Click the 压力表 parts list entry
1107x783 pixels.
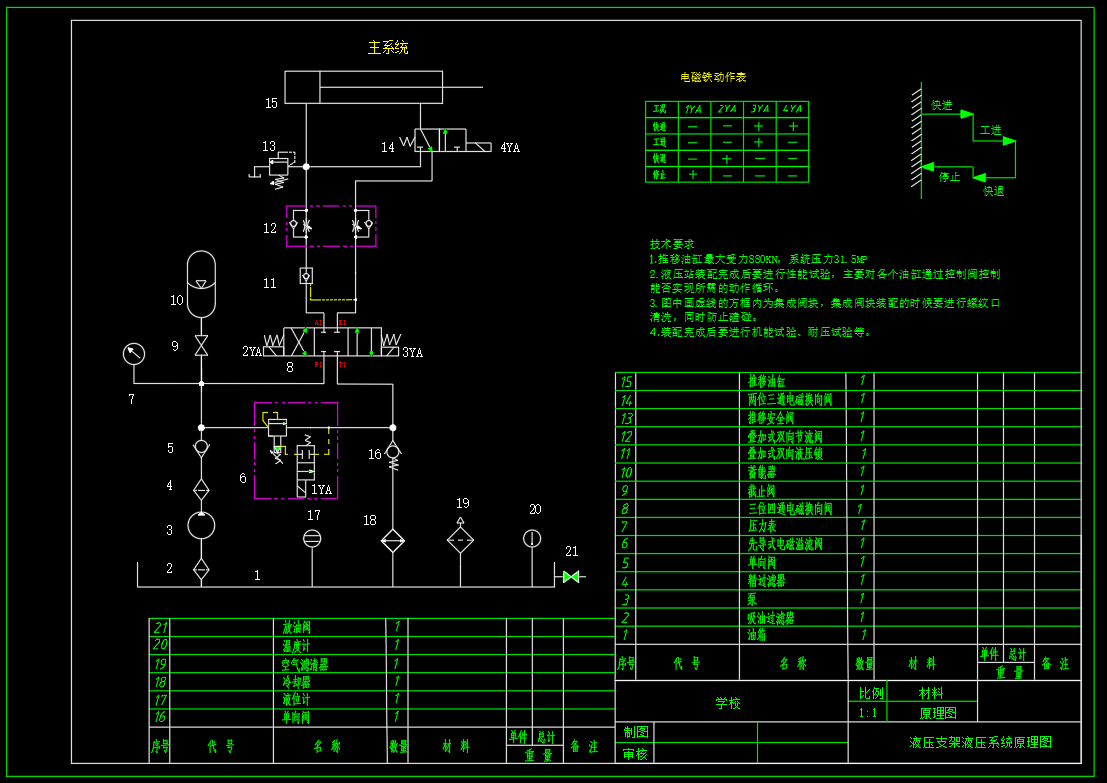click(x=762, y=527)
